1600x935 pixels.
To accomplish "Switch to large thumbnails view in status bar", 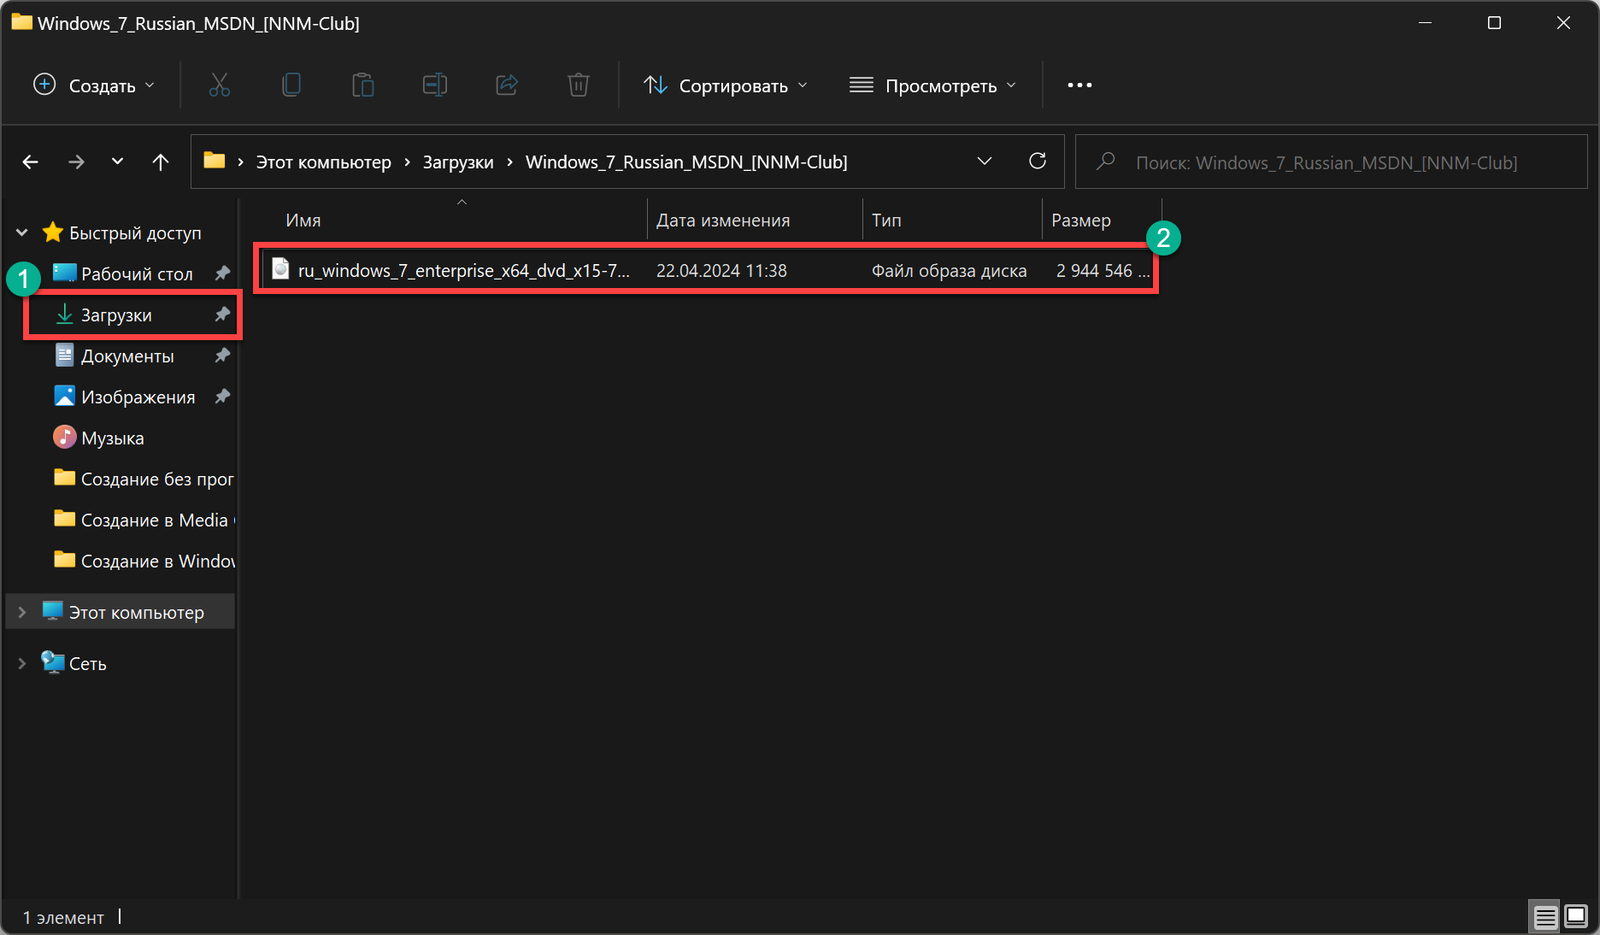I will (x=1576, y=916).
